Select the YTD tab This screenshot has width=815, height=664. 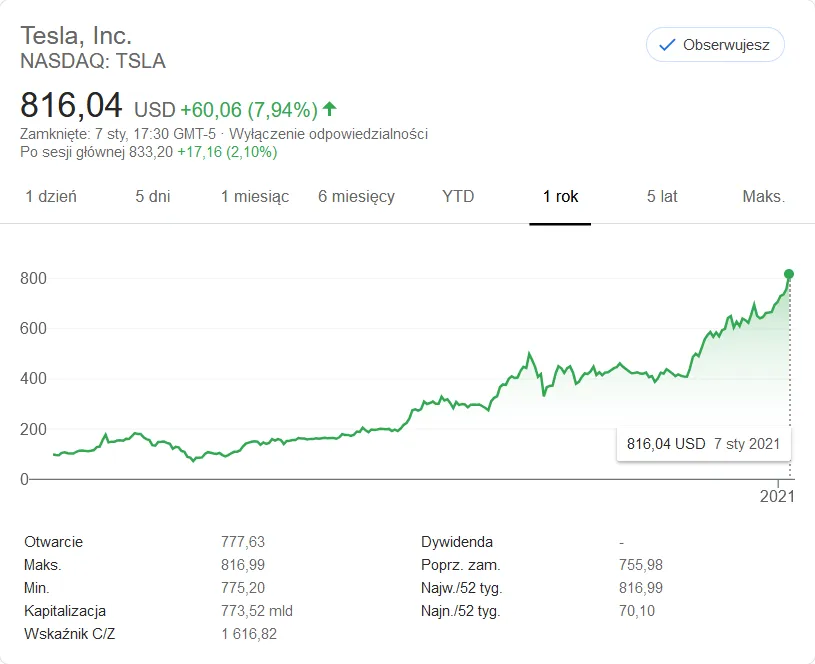[x=458, y=197]
